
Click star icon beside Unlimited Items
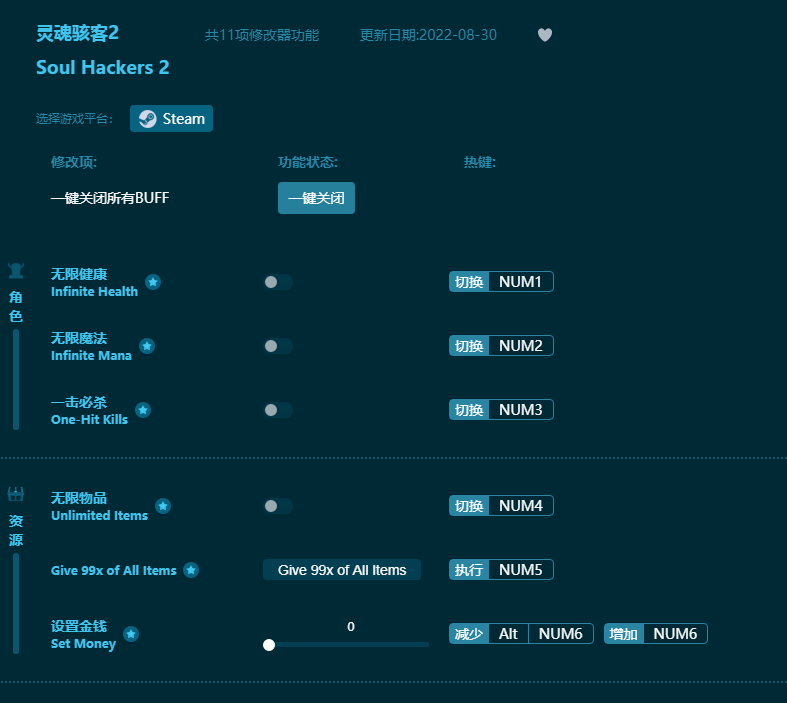[163, 506]
